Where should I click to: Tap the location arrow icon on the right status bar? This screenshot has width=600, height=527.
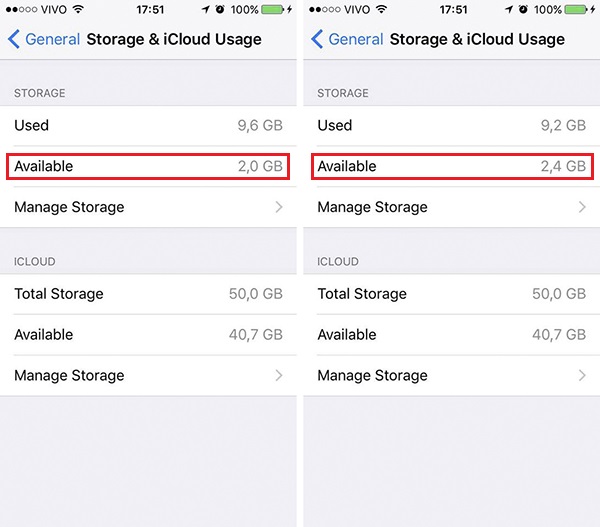509,9
